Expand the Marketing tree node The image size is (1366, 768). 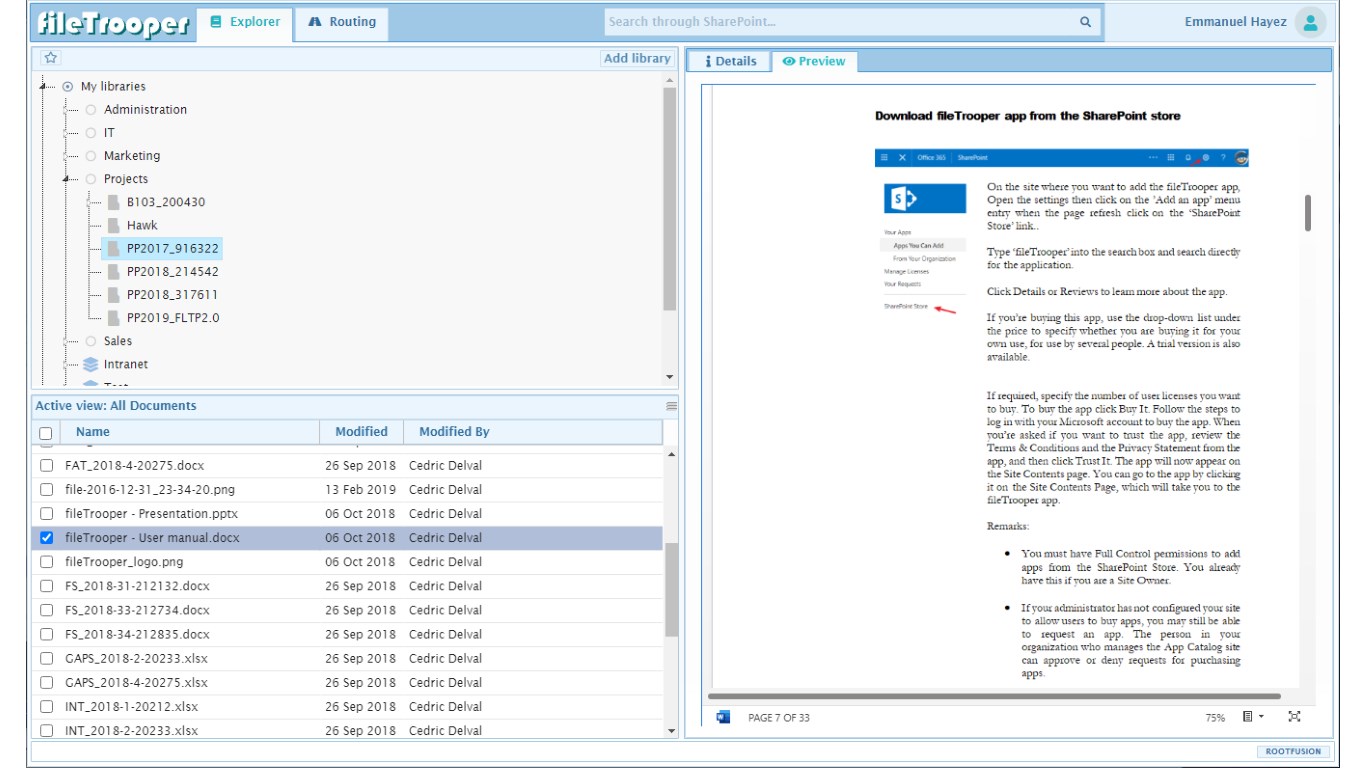click(65, 156)
